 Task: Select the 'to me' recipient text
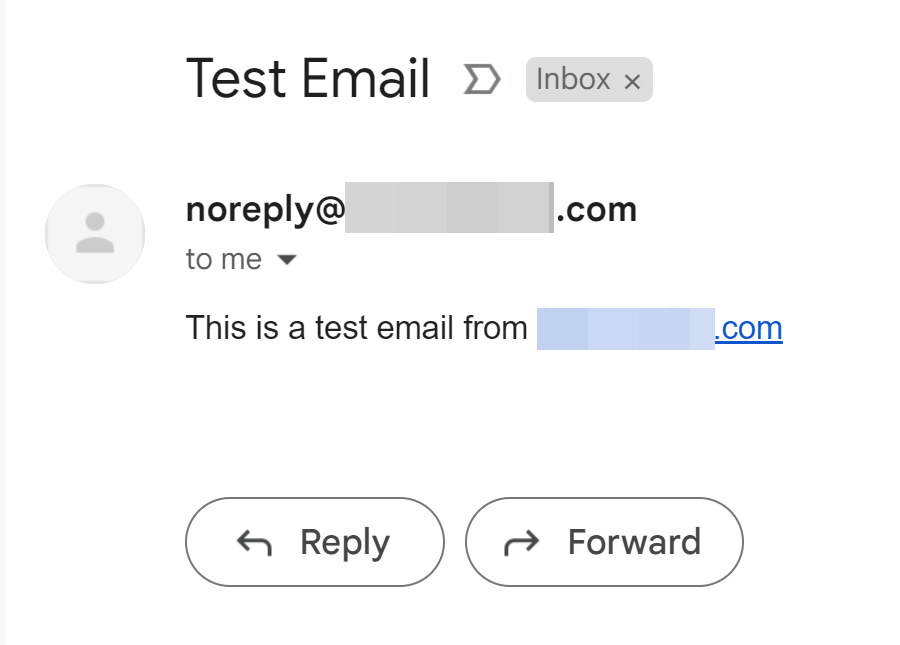click(x=223, y=259)
